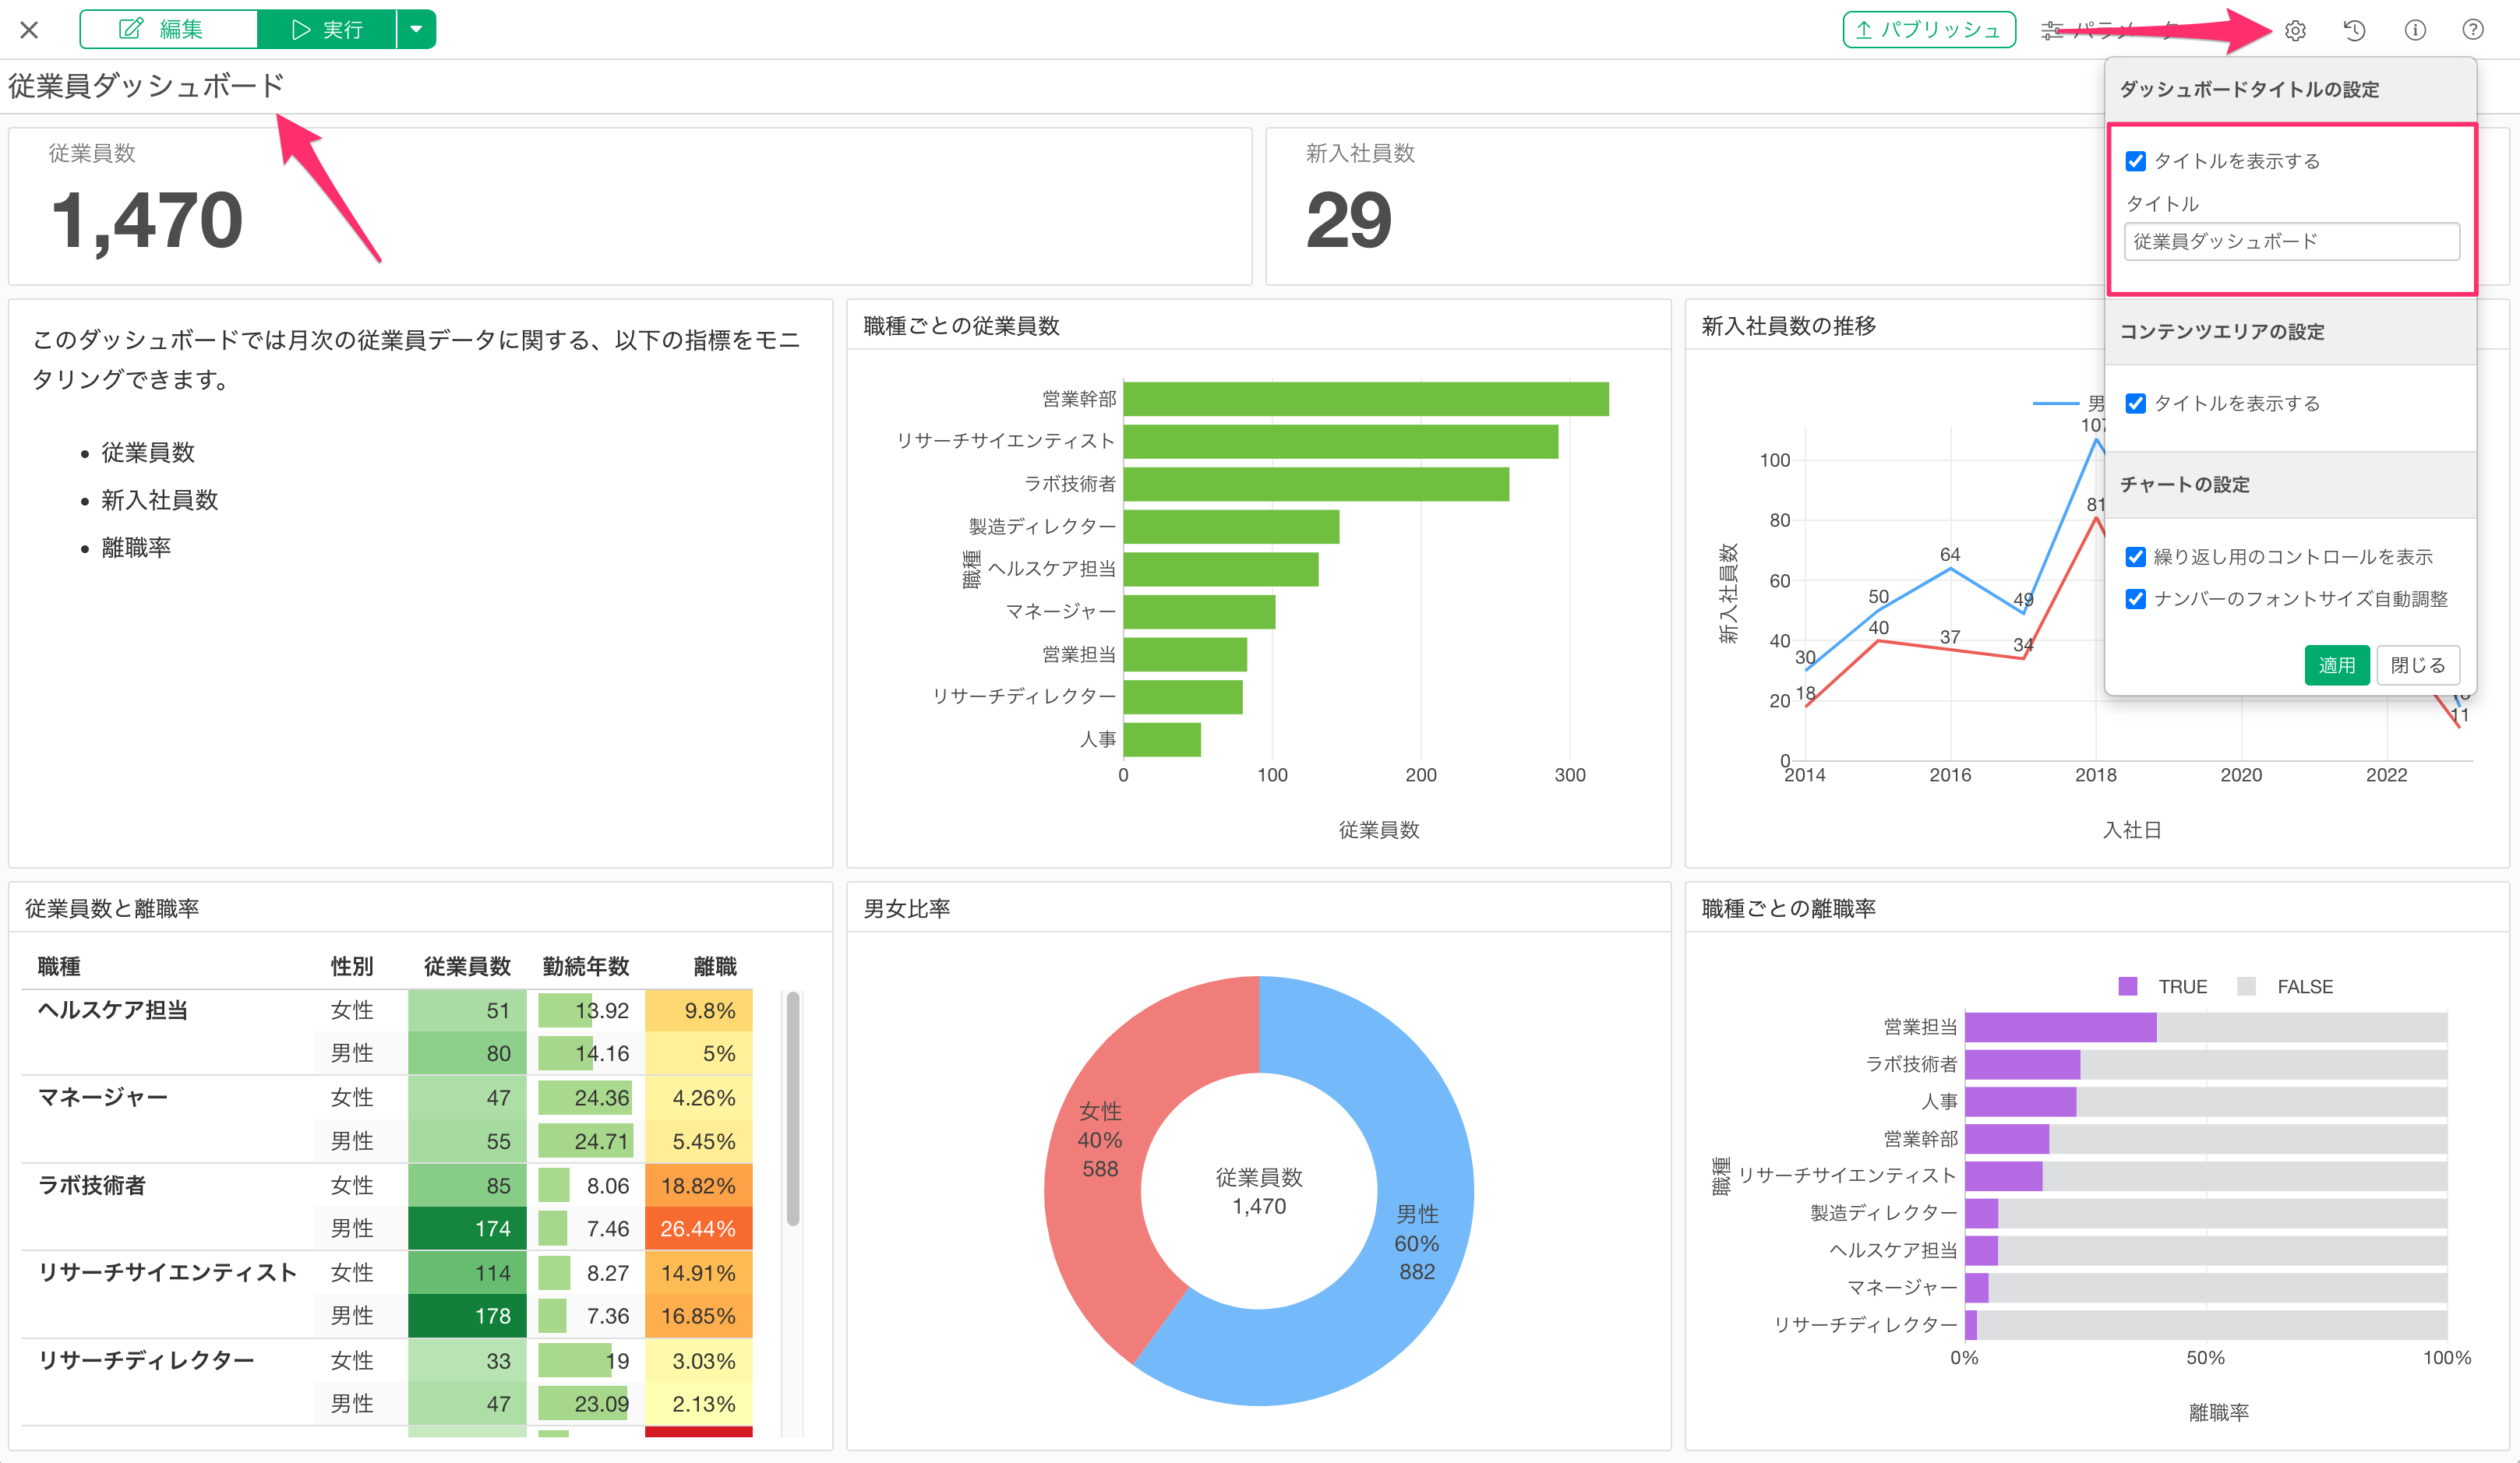
Task: Click the 24.71 tenure cell
Action: pos(586,1141)
